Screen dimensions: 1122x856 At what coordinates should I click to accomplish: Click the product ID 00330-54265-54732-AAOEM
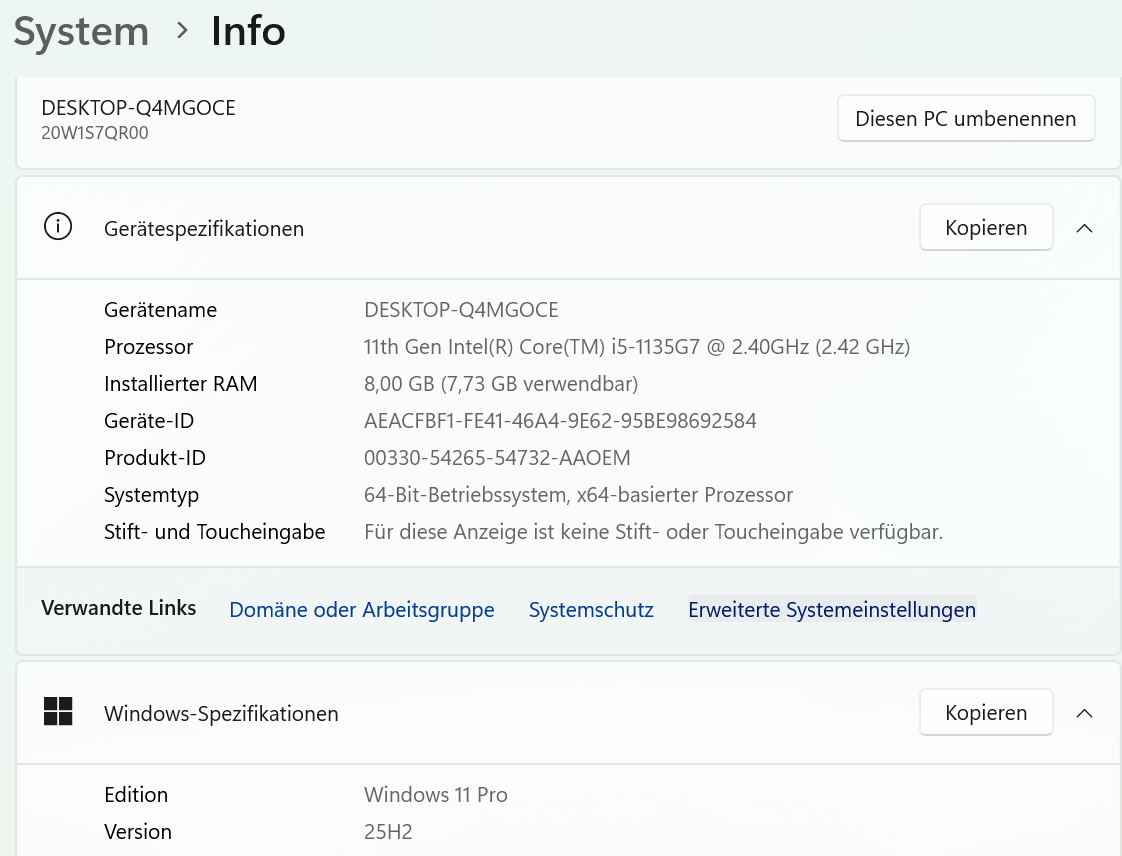pyautogui.click(x=497, y=458)
